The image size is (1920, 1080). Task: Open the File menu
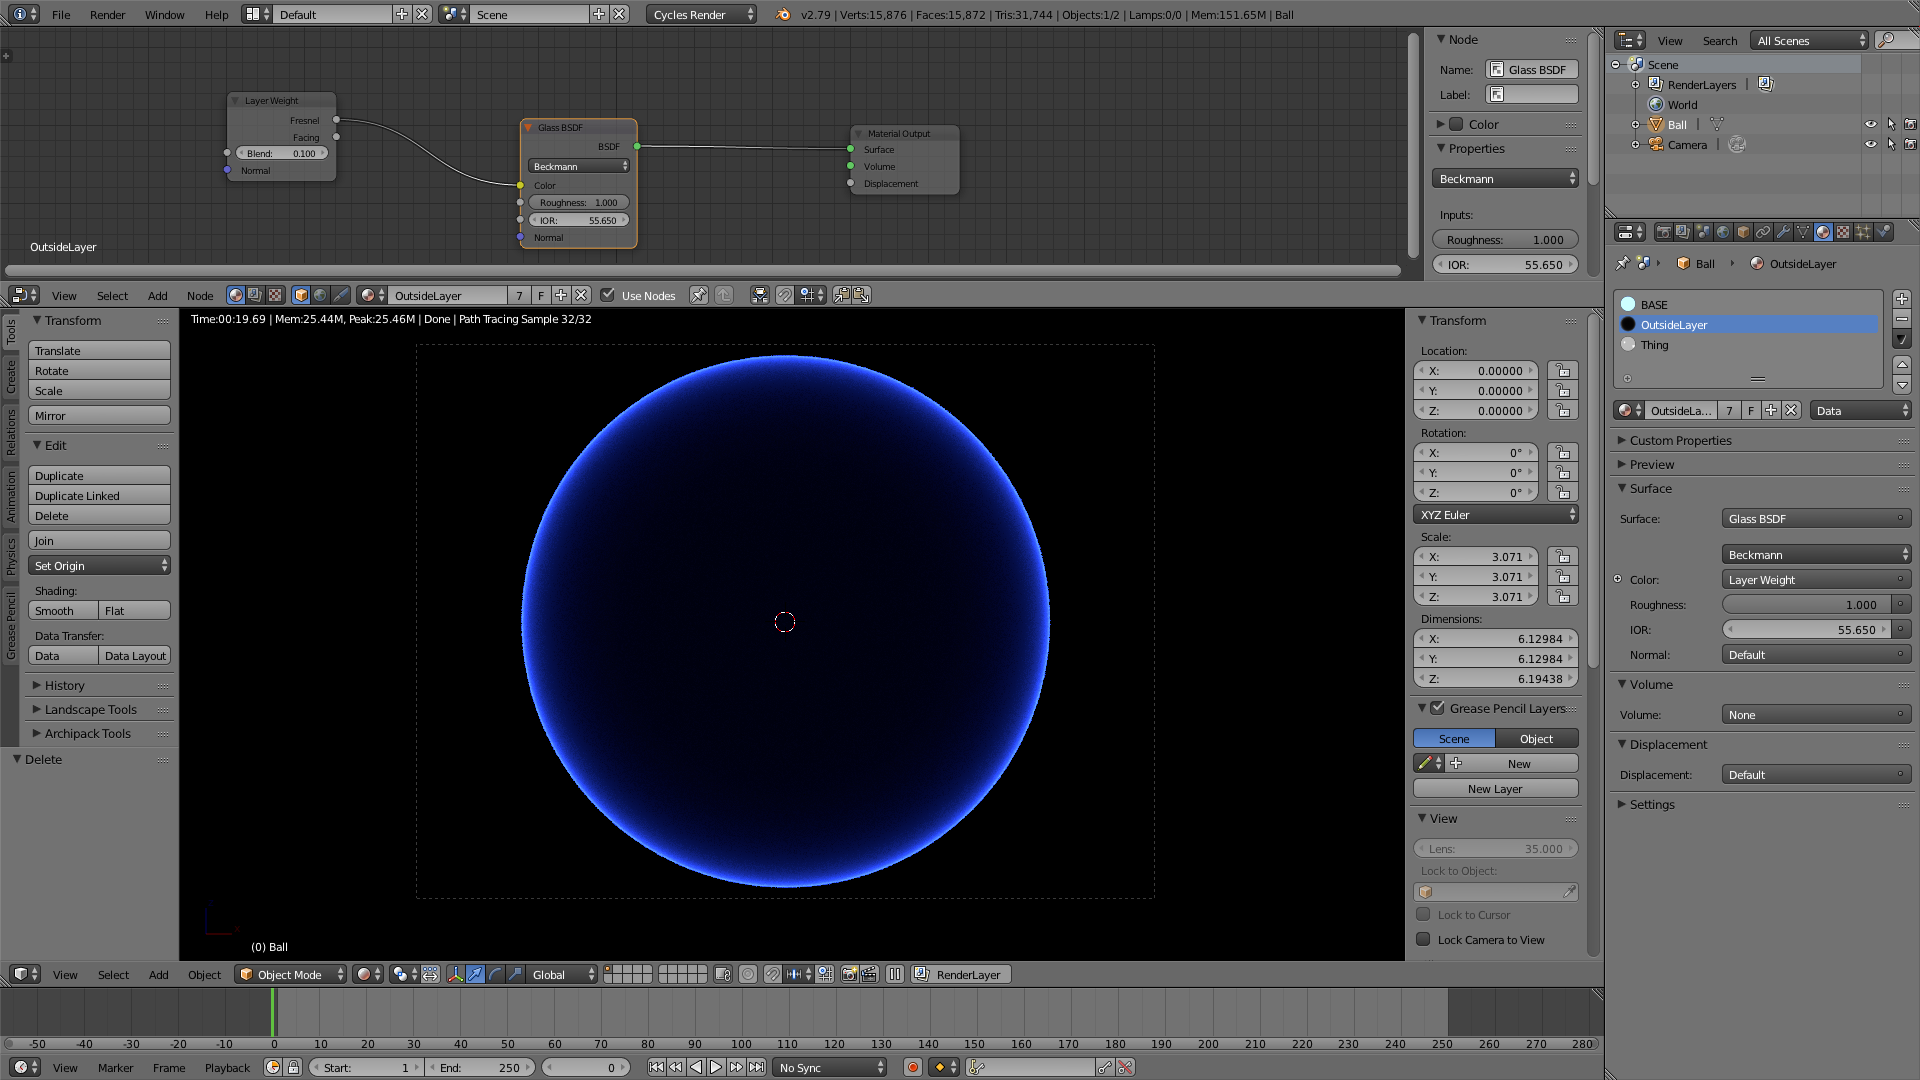pyautogui.click(x=61, y=15)
